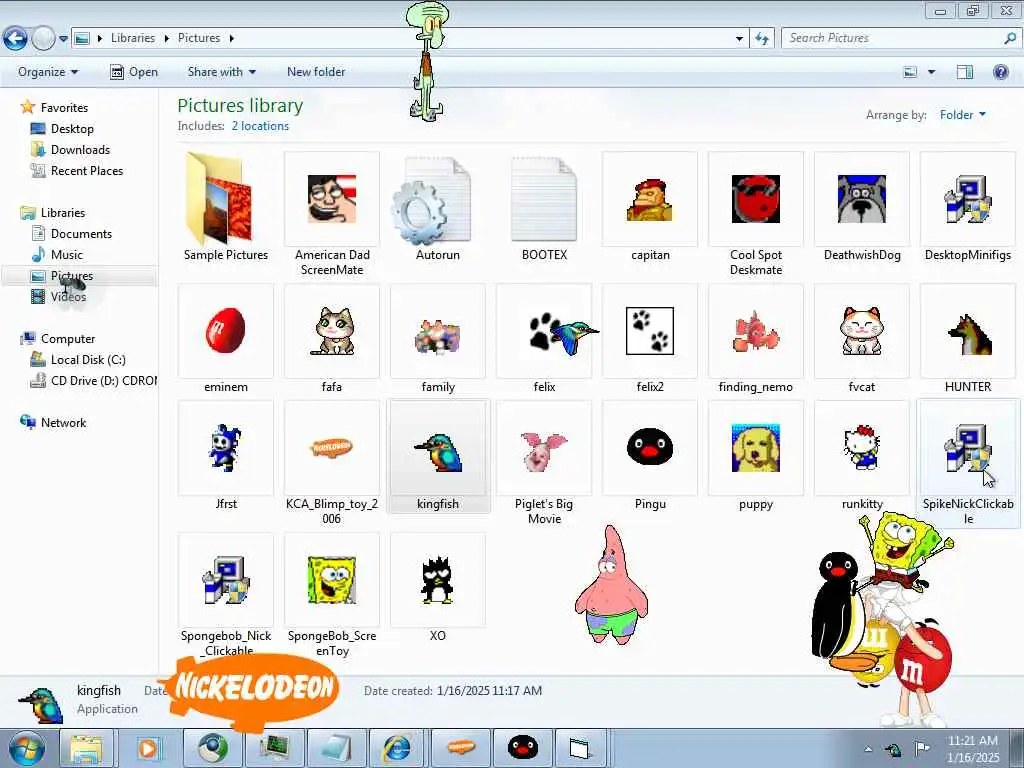Show hidden system tray icons
The height and width of the screenshot is (768, 1024).
(868, 749)
